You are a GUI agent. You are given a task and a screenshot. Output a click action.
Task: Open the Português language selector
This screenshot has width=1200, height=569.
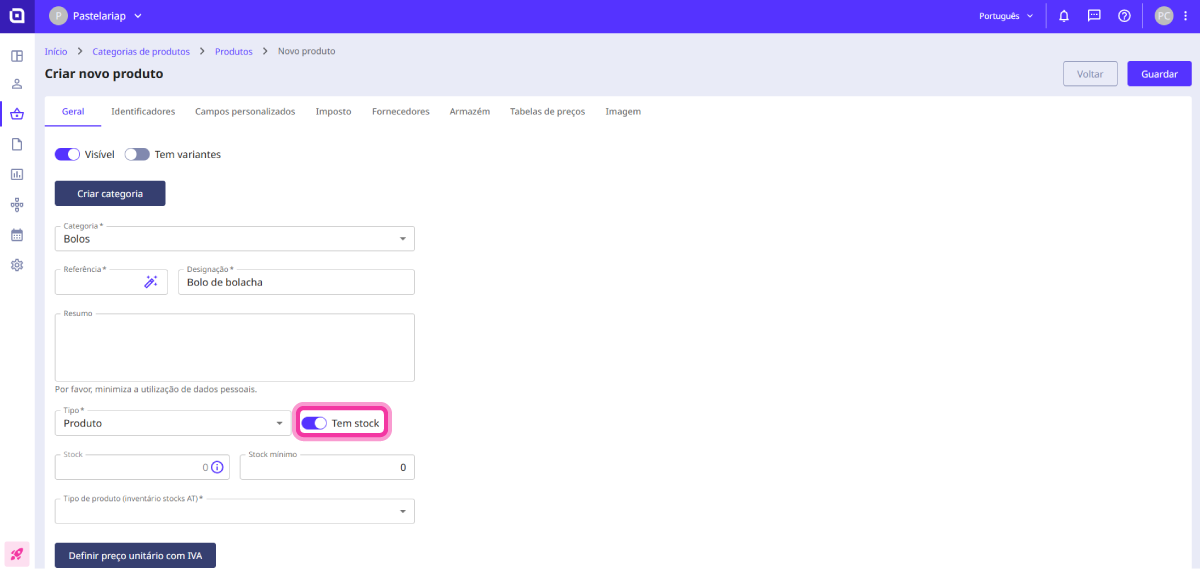(x=1006, y=16)
